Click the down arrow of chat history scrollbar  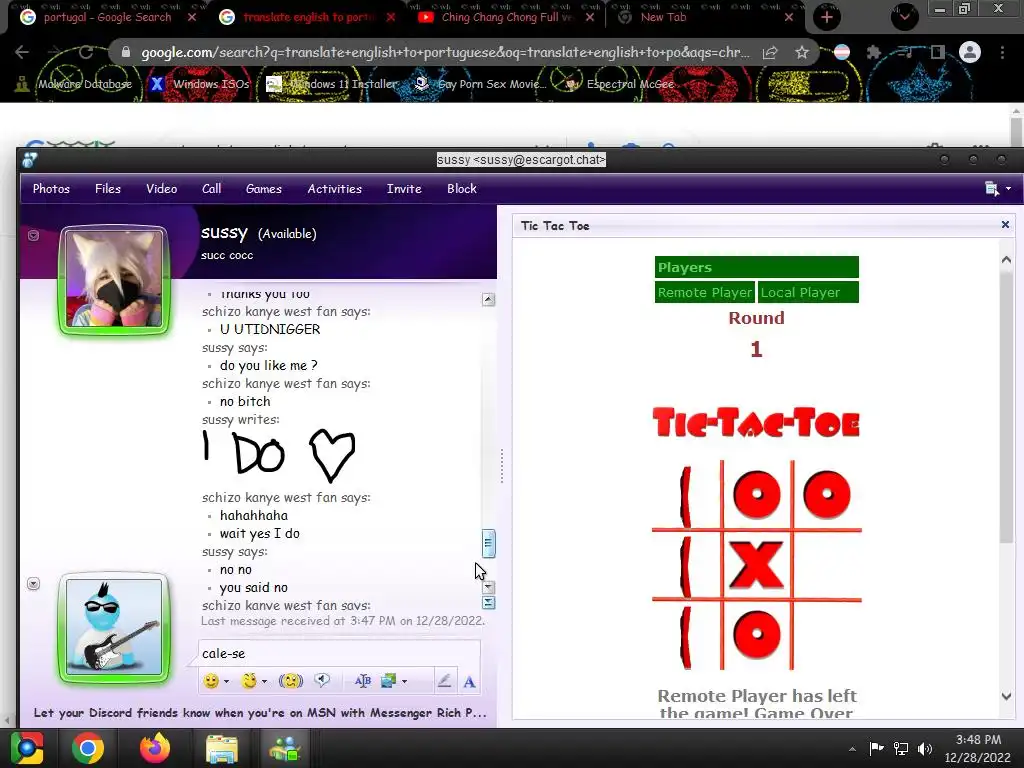488,587
